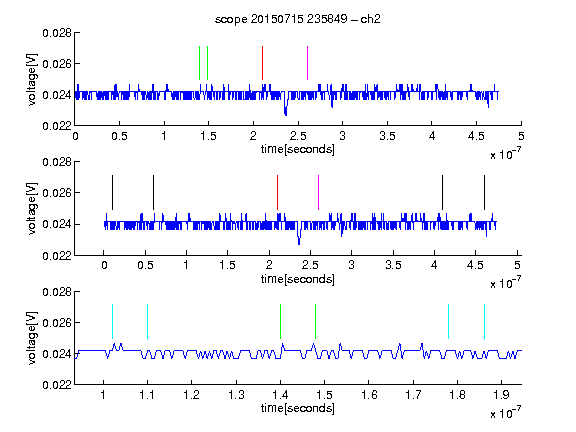Select the green marker at 1.4 in bottom plot
This screenshot has width=576, height=432.
pyautogui.click(x=281, y=321)
